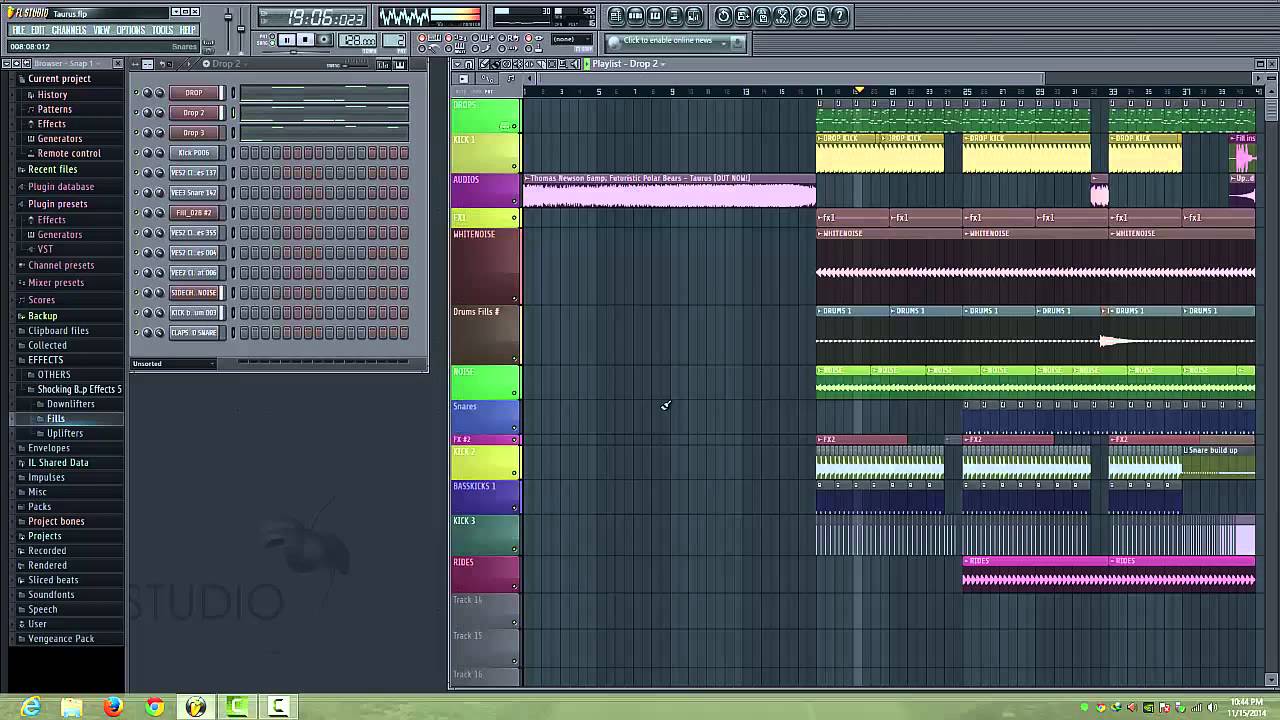This screenshot has height=720, width=1280.
Task: Open the playlist view shortcut icon
Action: [x=617, y=16]
